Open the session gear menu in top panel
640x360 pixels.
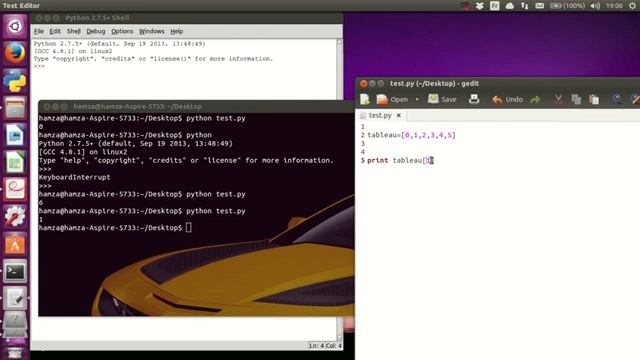coord(632,6)
